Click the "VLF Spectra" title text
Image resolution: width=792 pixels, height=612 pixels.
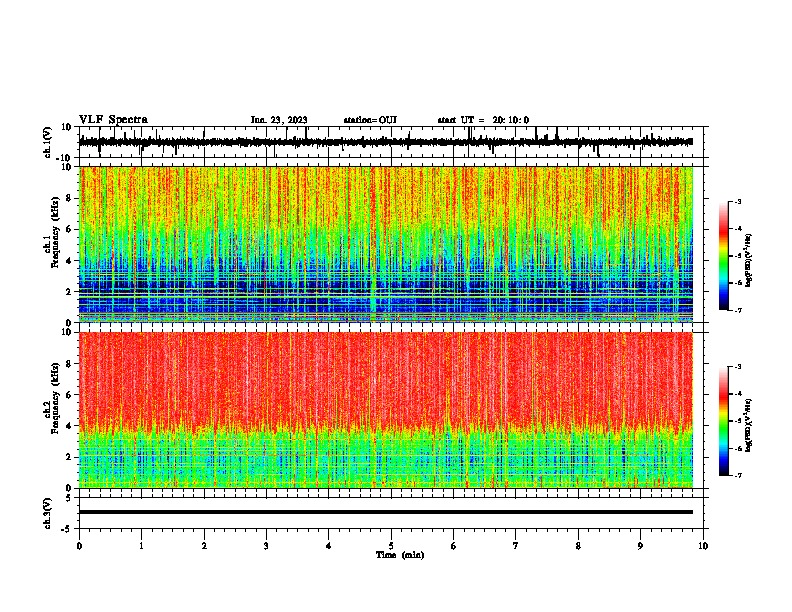pyautogui.click(x=113, y=120)
